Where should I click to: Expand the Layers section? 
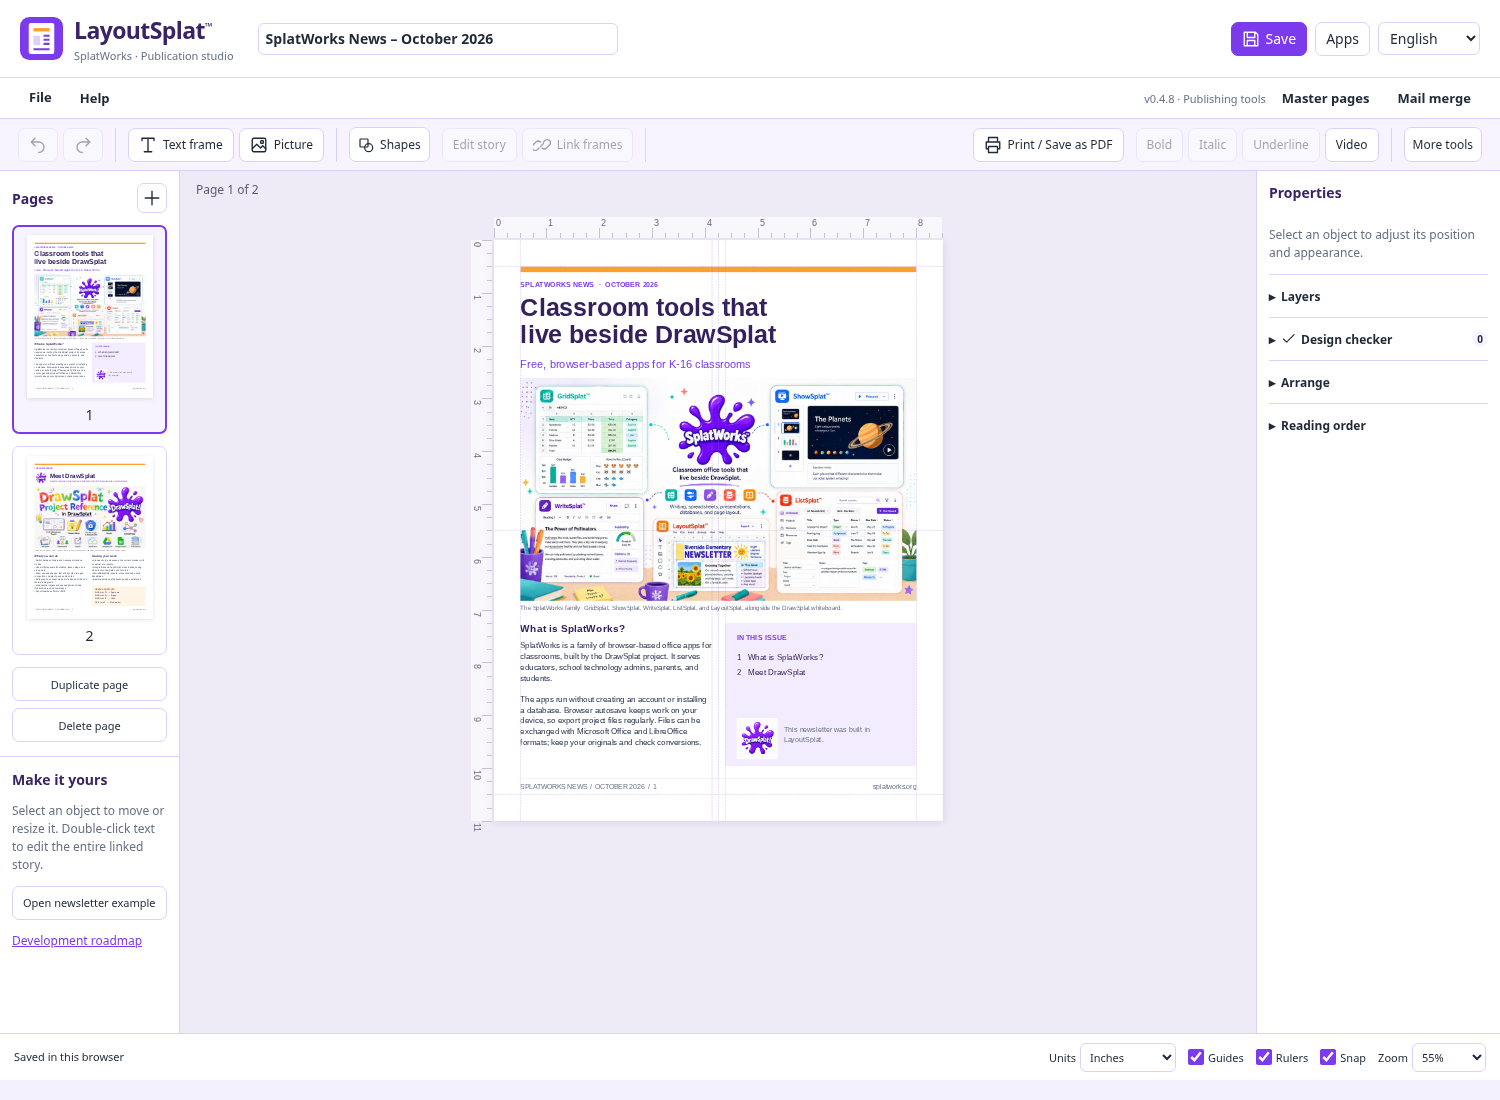(1378, 297)
